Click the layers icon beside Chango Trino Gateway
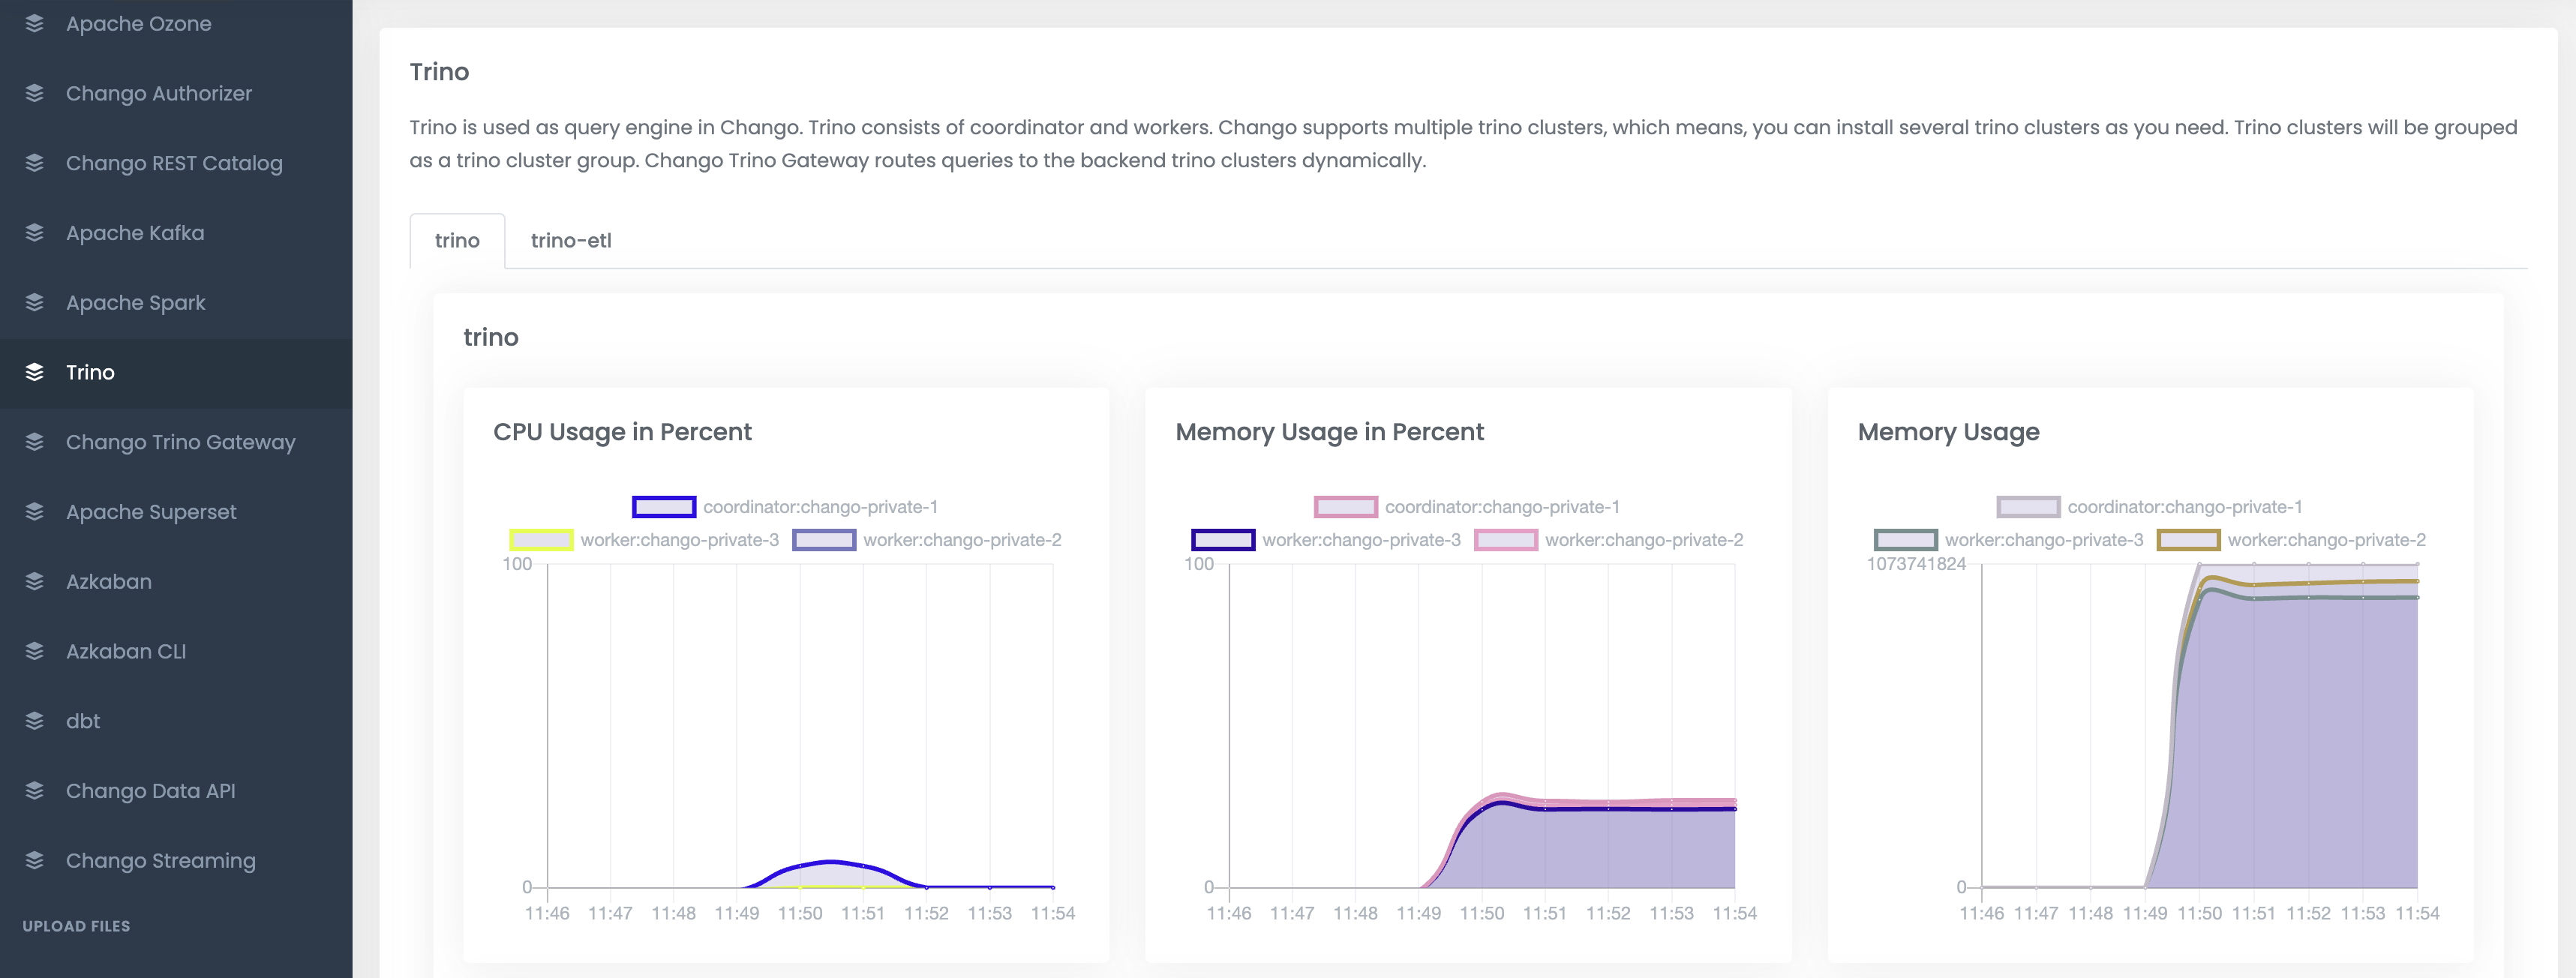 point(35,442)
